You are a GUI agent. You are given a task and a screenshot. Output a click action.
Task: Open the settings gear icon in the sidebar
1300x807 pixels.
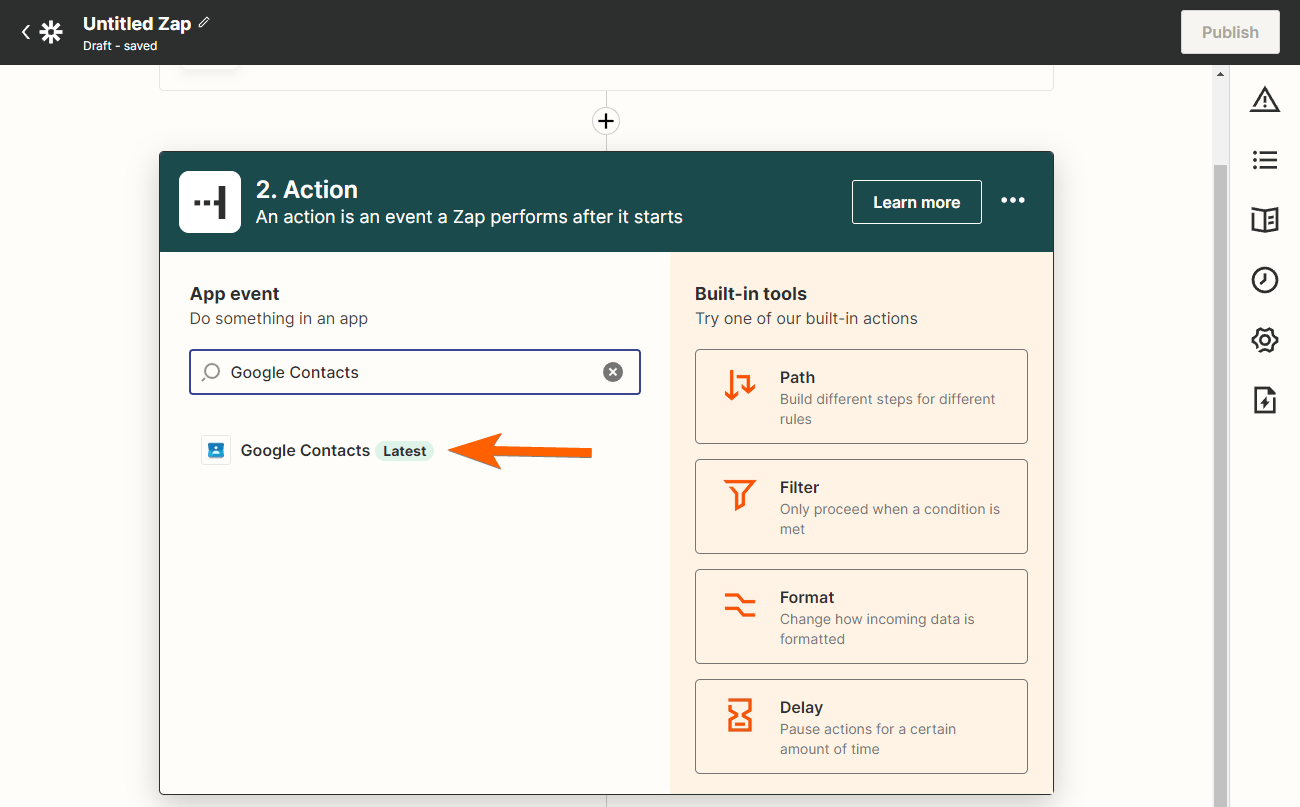click(x=1265, y=340)
